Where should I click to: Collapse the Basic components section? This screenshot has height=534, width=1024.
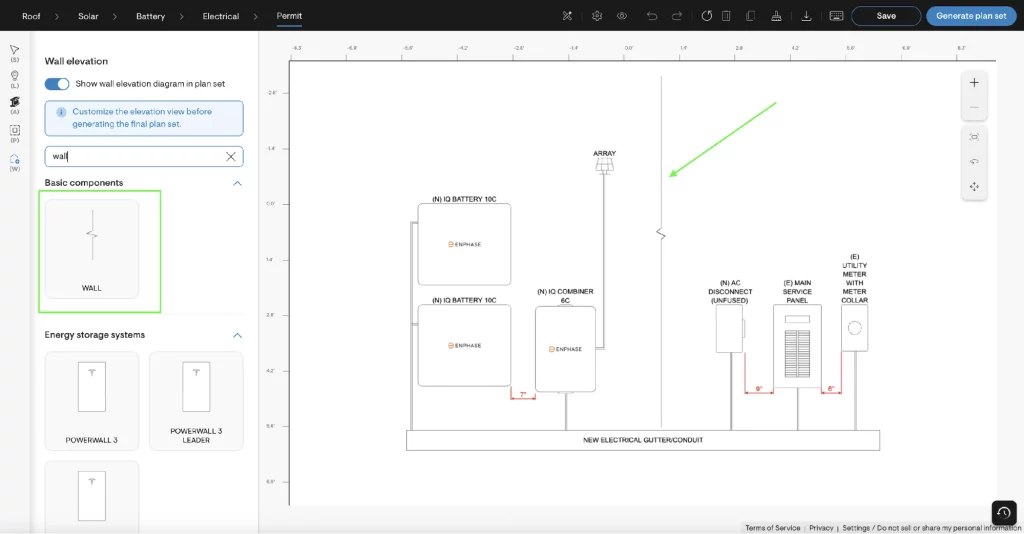[x=237, y=183]
